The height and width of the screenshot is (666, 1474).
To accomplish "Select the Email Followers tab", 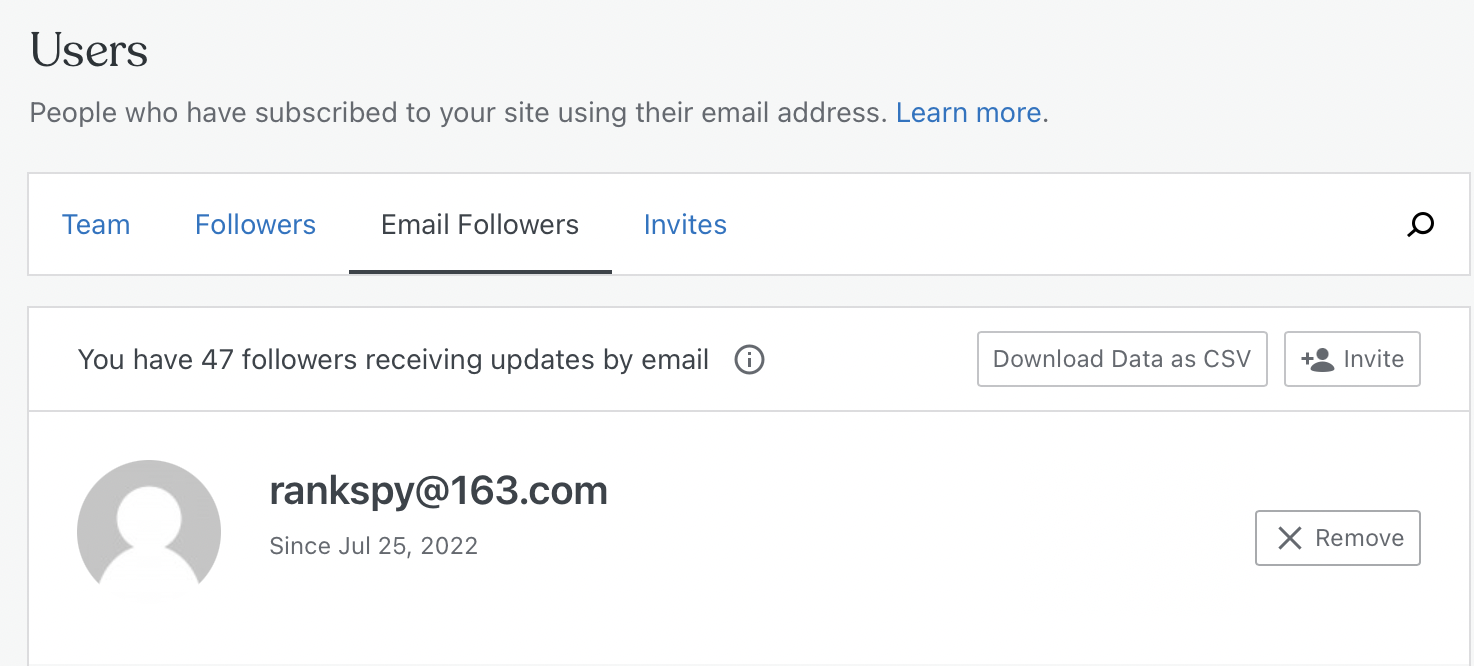I will point(480,225).
